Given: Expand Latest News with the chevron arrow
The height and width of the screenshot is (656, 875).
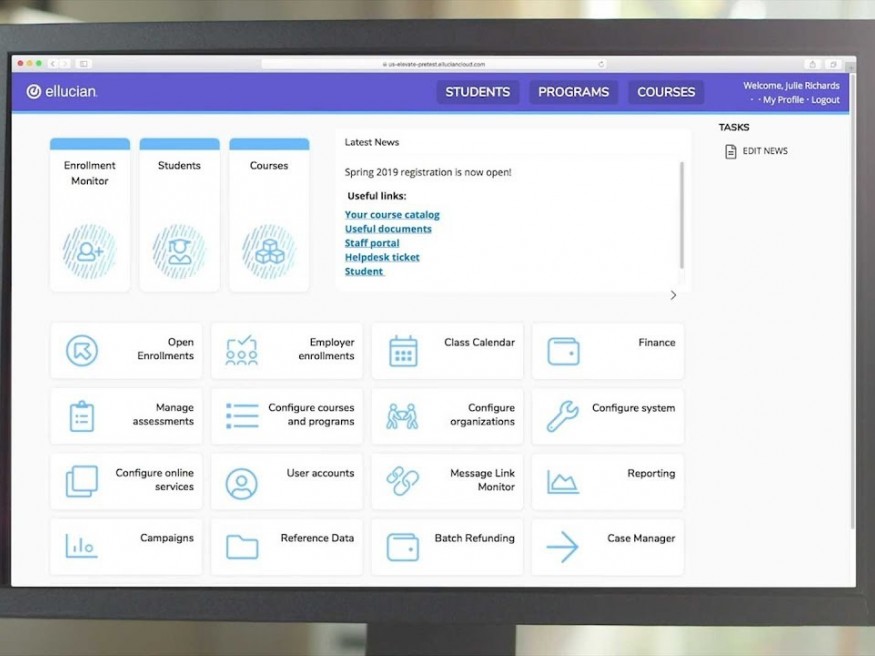Looking at the screenshot, I should click(x=673, y=295).
